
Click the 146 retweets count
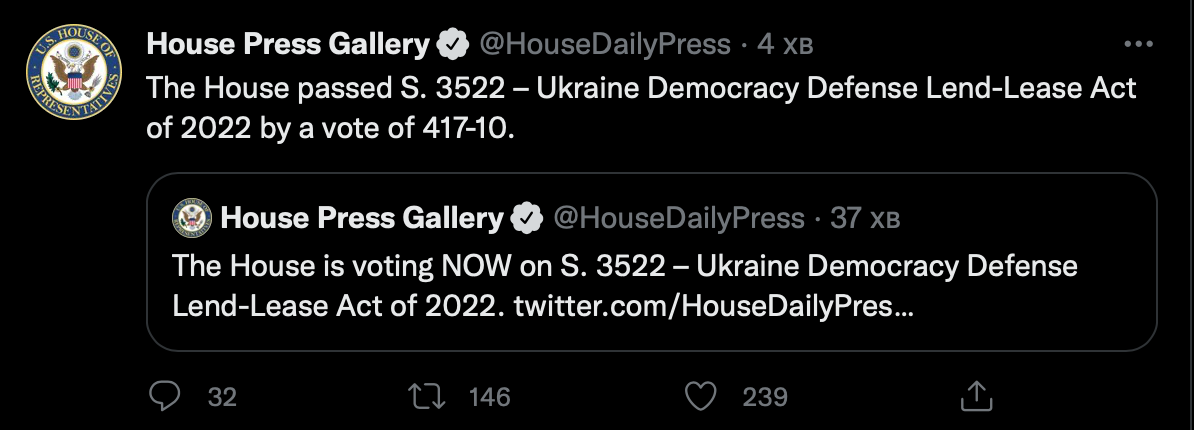(490, 397)
